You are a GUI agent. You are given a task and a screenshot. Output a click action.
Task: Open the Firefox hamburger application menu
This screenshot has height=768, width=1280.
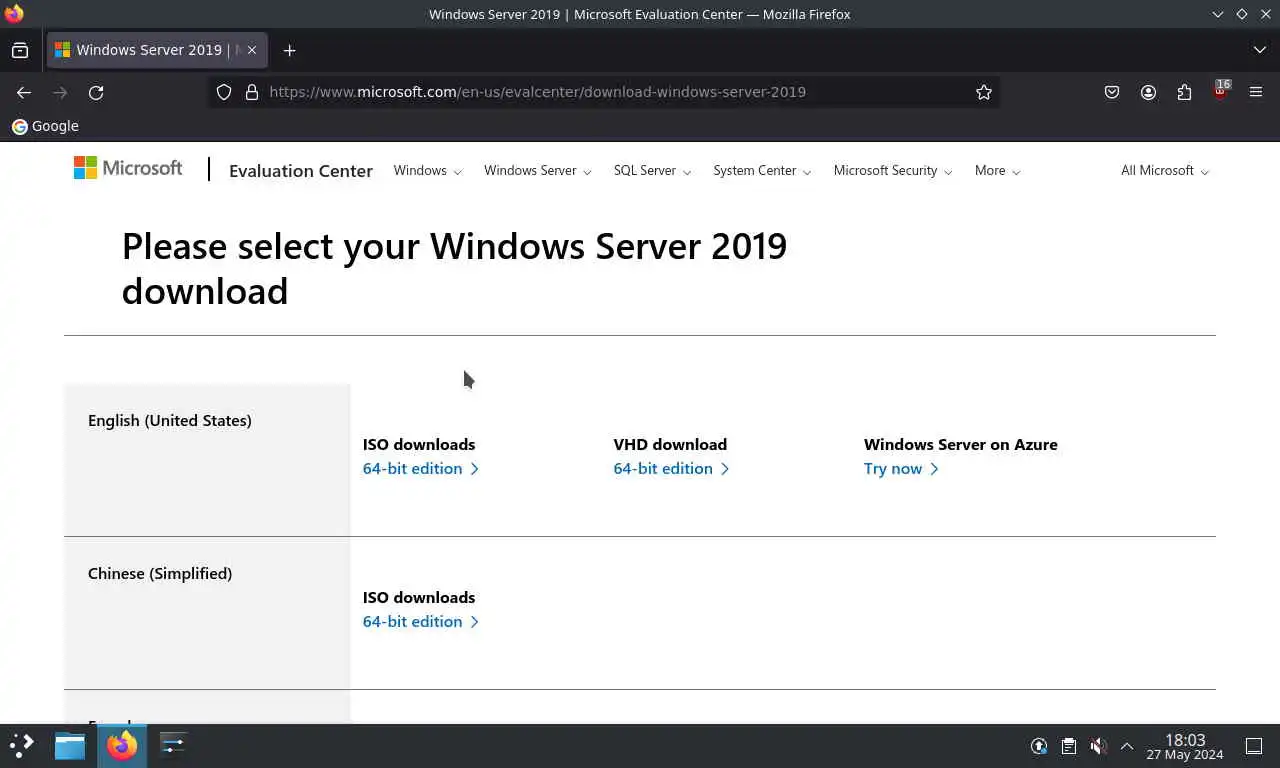pos(1256,92)
